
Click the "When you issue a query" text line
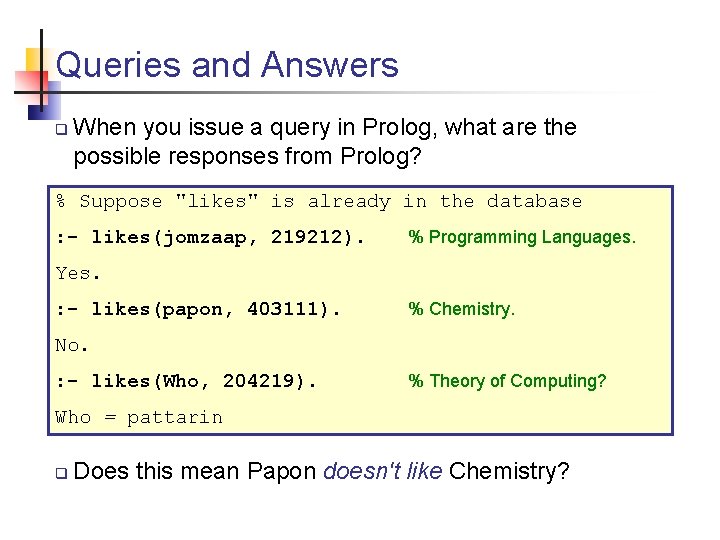tap(325, 128)
